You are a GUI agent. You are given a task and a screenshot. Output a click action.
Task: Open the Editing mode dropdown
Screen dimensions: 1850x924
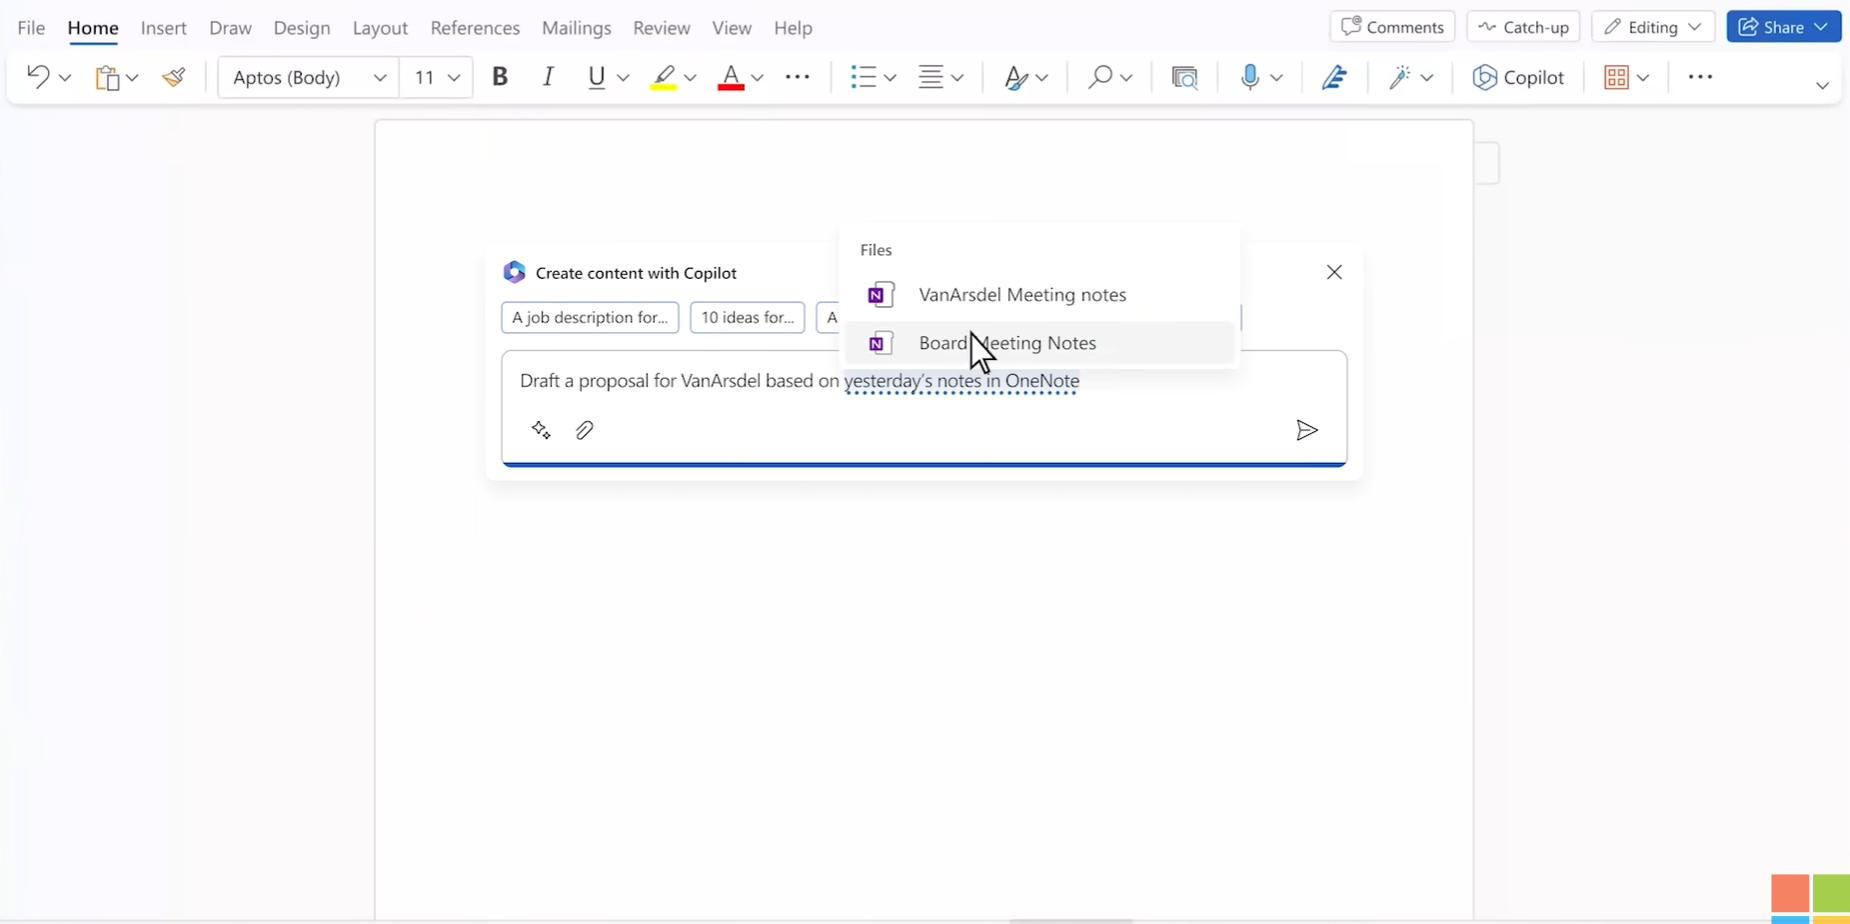pyautogui.click(x=1653, y=27)
